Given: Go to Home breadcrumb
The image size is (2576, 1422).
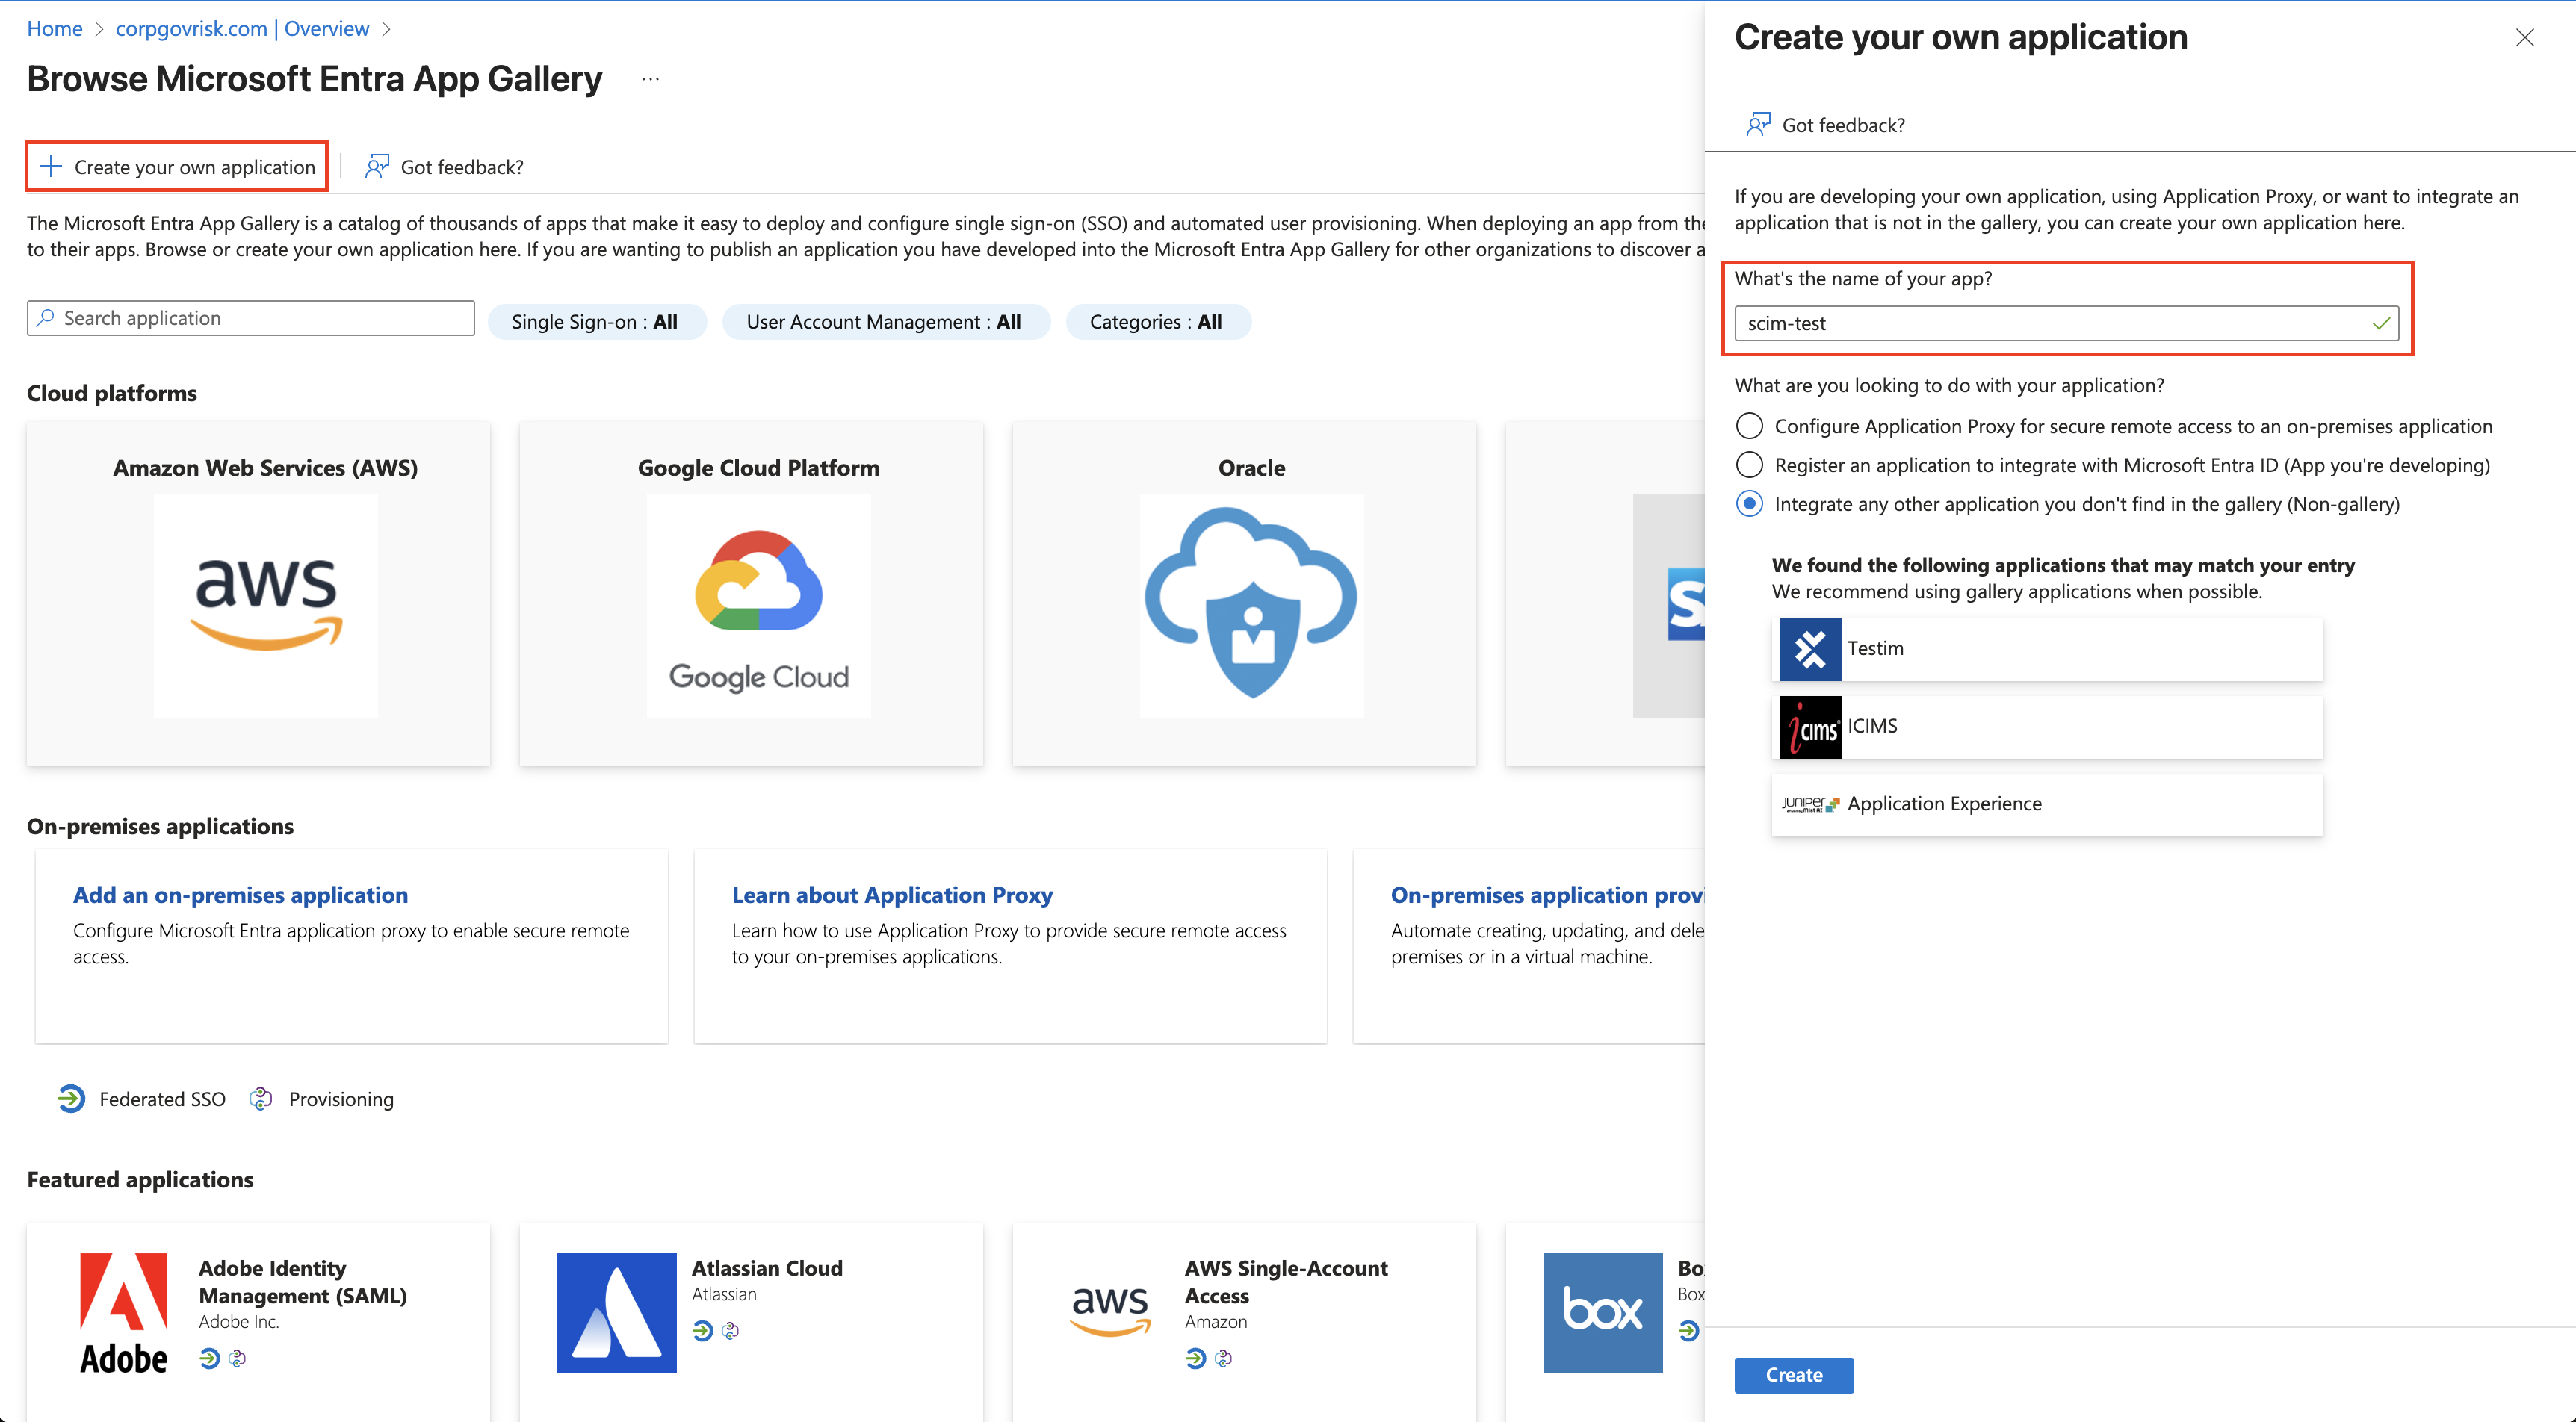Looking at the screenshot, I should [54, 29].
